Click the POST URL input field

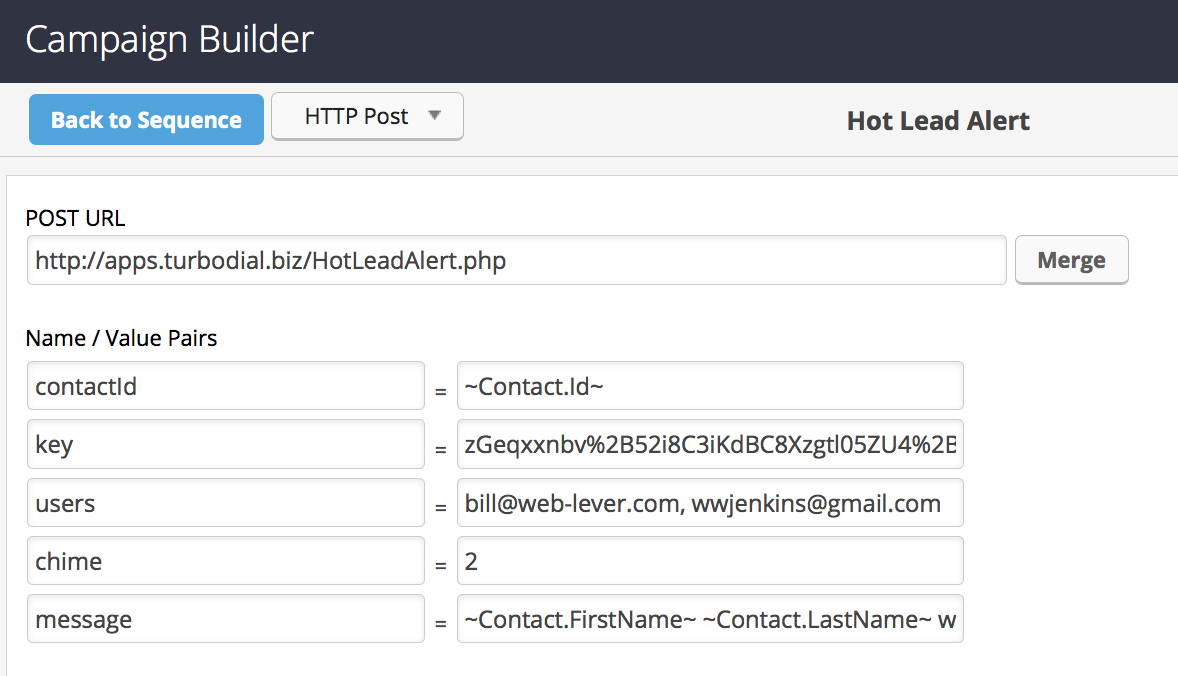pyautogui.click(x=516, y=260)
